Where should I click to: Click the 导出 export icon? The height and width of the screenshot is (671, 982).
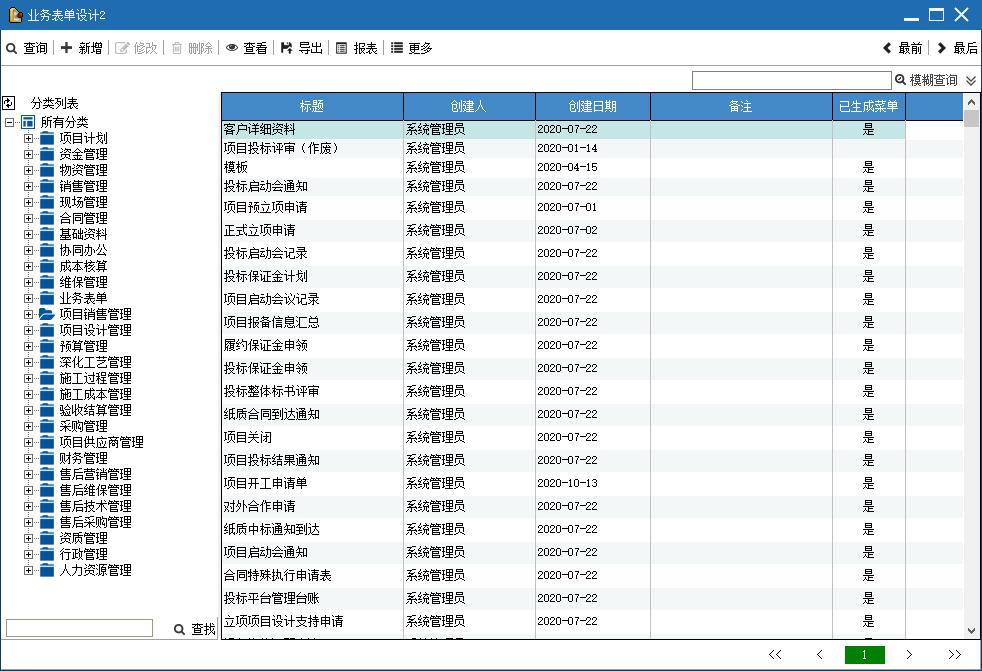[287, 48]
